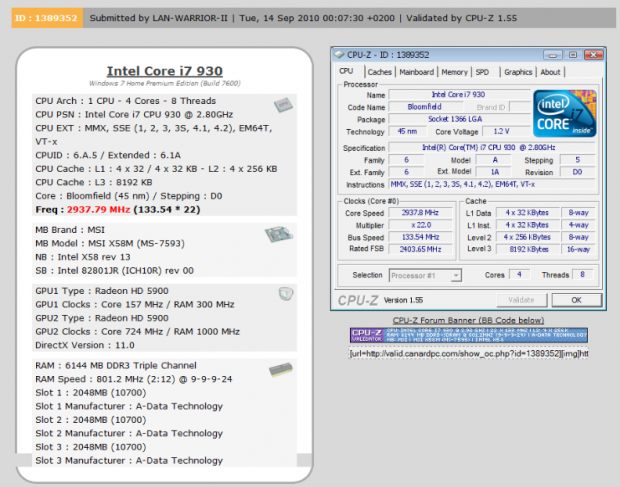Click the Level 3 16-way field
This screenshot has width=620, height=487.
[578, 249]
